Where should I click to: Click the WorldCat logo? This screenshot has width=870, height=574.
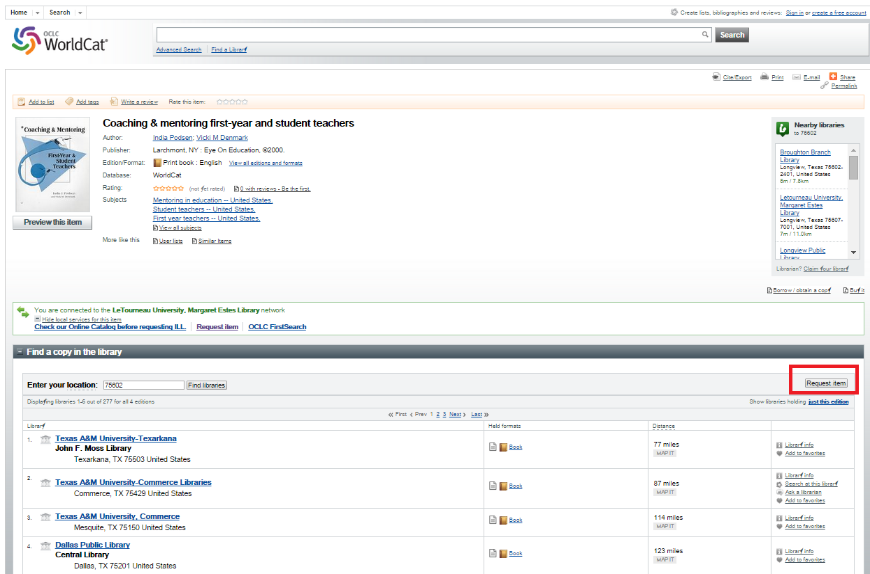click(x=59, y=40)
